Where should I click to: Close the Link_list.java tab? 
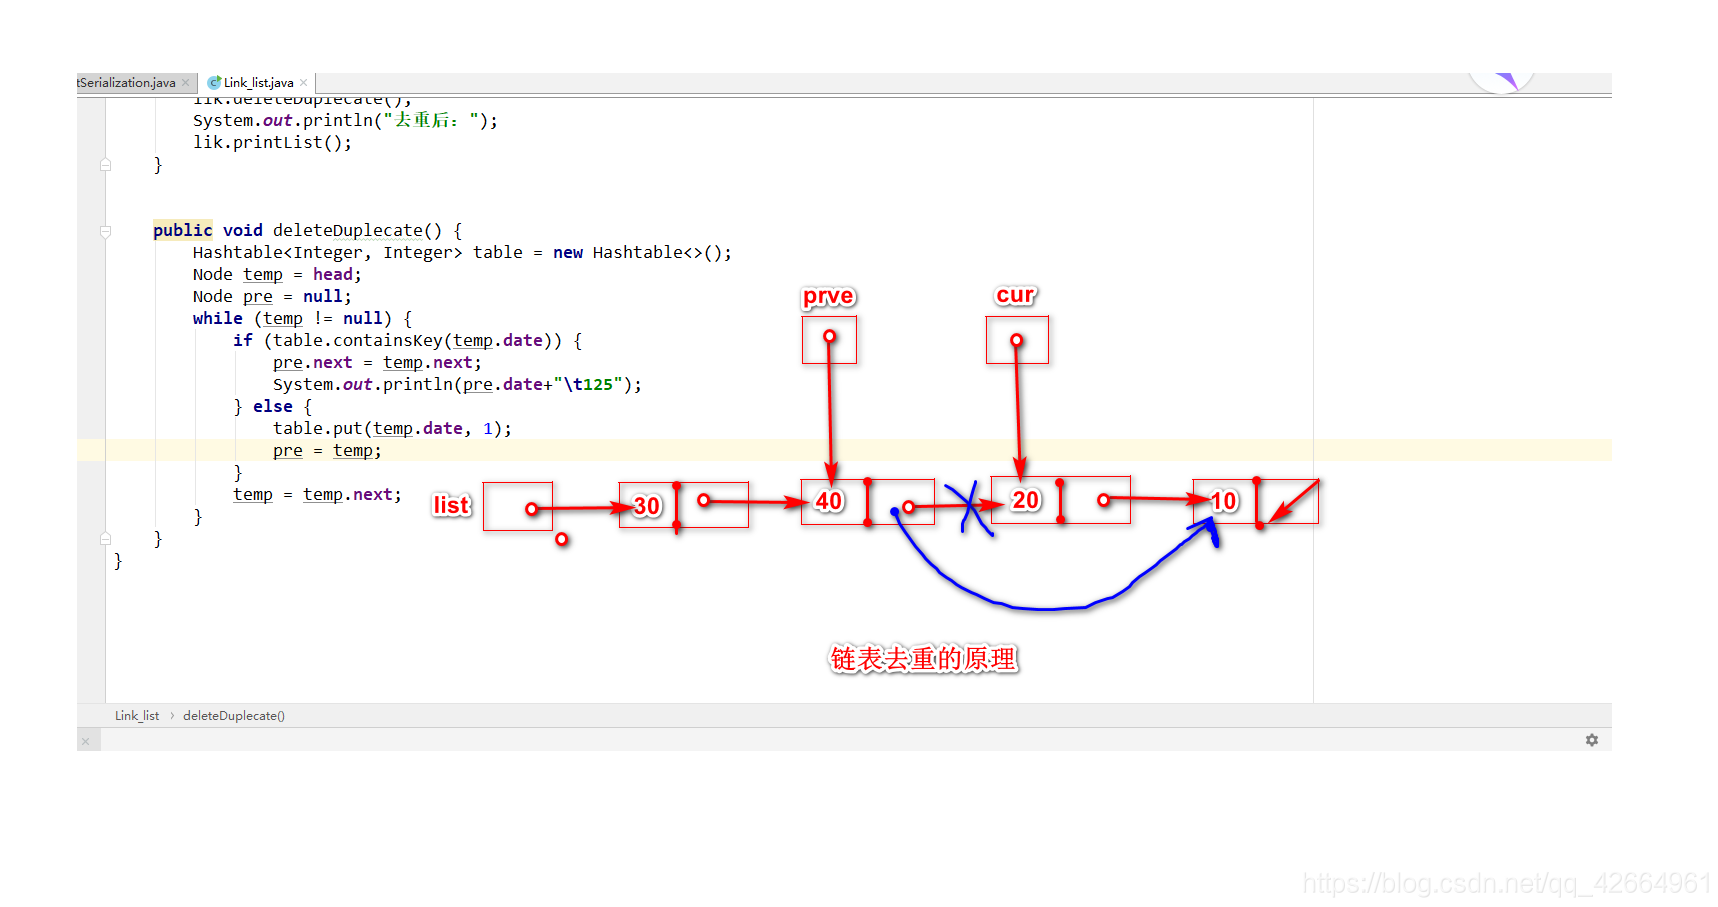(304, 83)
